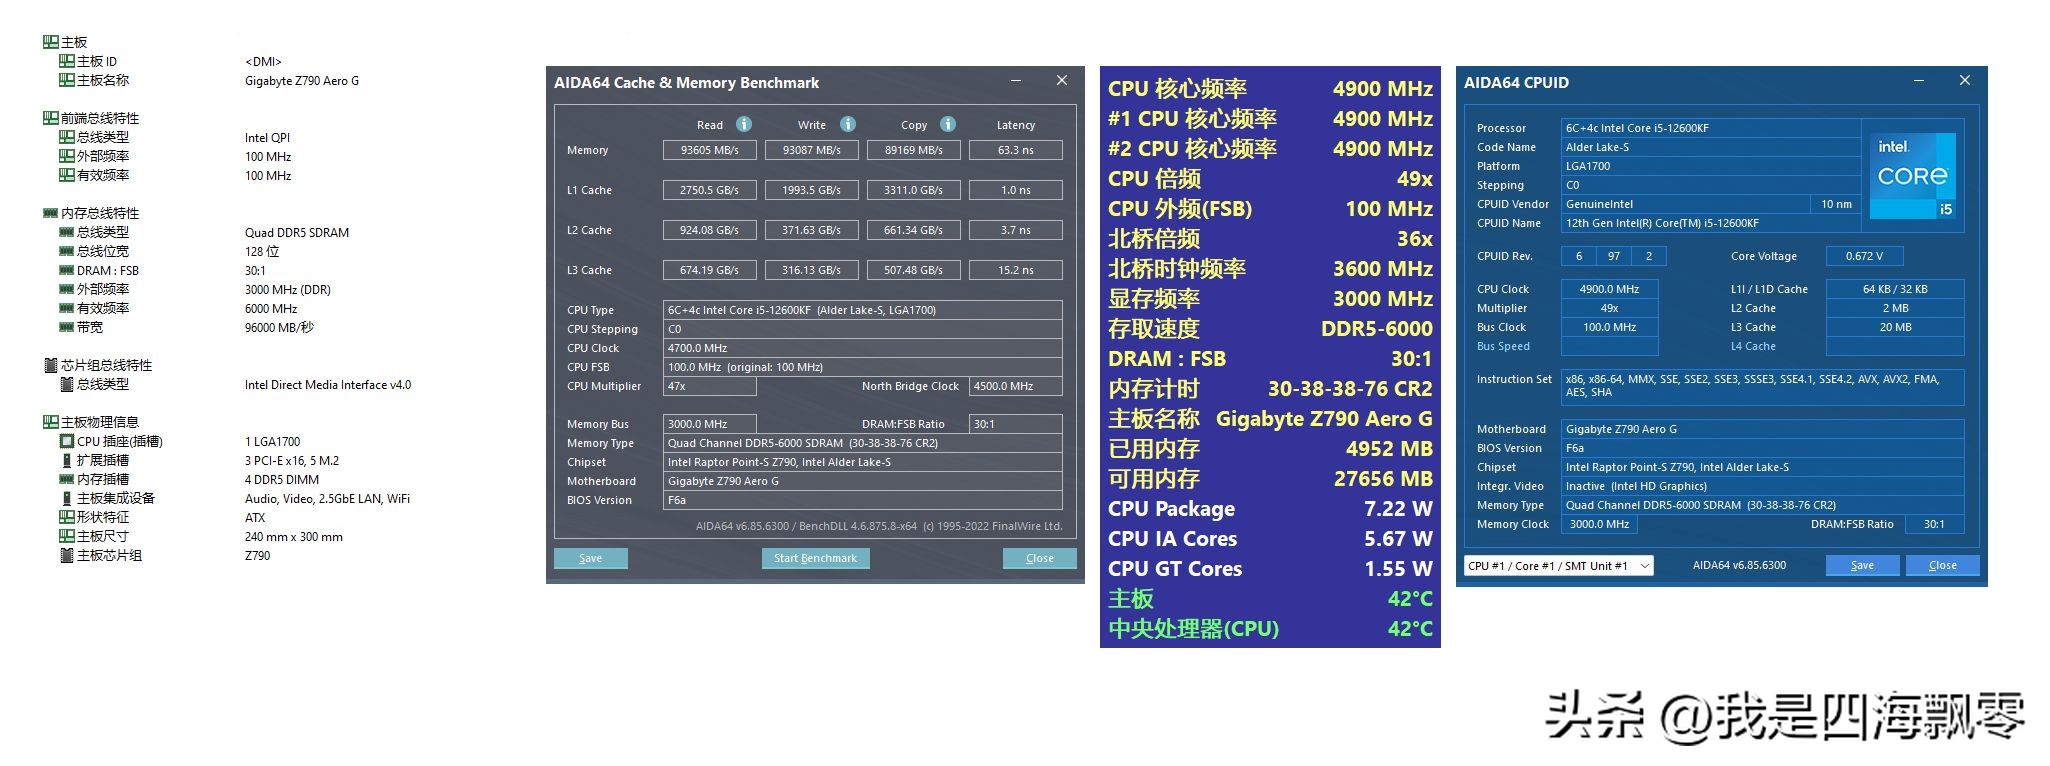
Task: Click the Instruction Set text field
Action: coord(1762,386)
